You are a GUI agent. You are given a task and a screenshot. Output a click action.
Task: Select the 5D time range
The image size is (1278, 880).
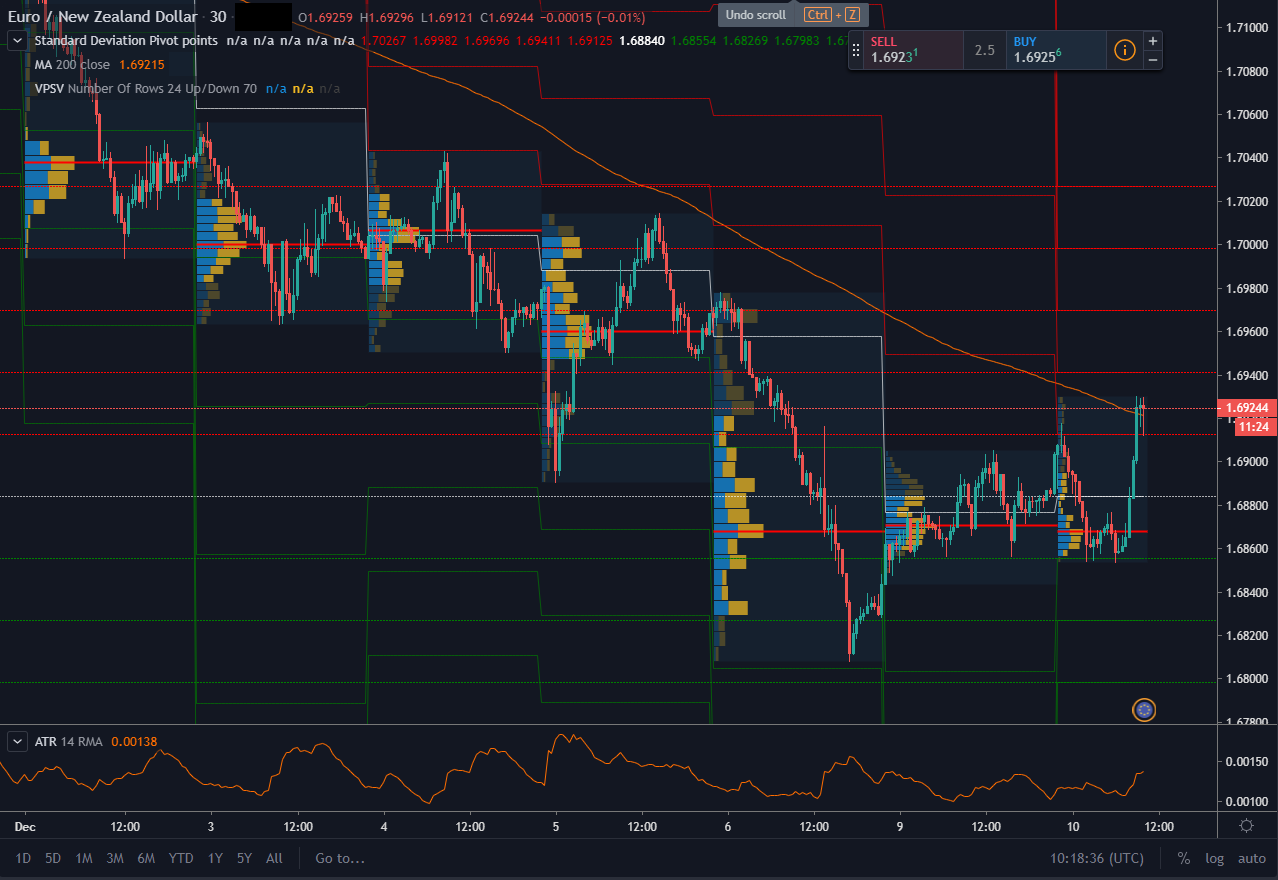click(x=53, y=858)
